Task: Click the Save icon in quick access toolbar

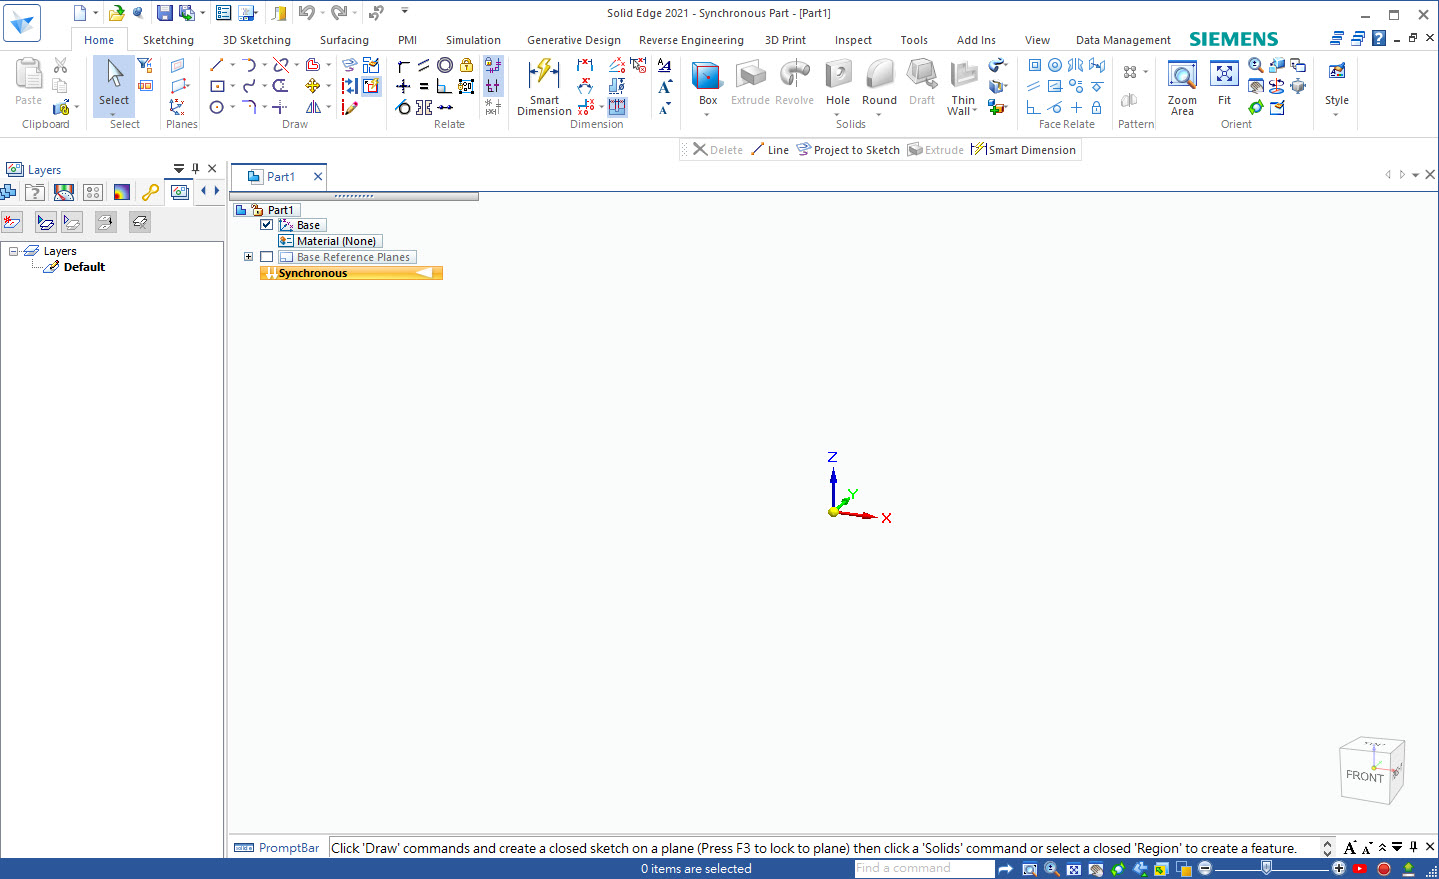Action: pyautogui.click(x=164, y=13)
